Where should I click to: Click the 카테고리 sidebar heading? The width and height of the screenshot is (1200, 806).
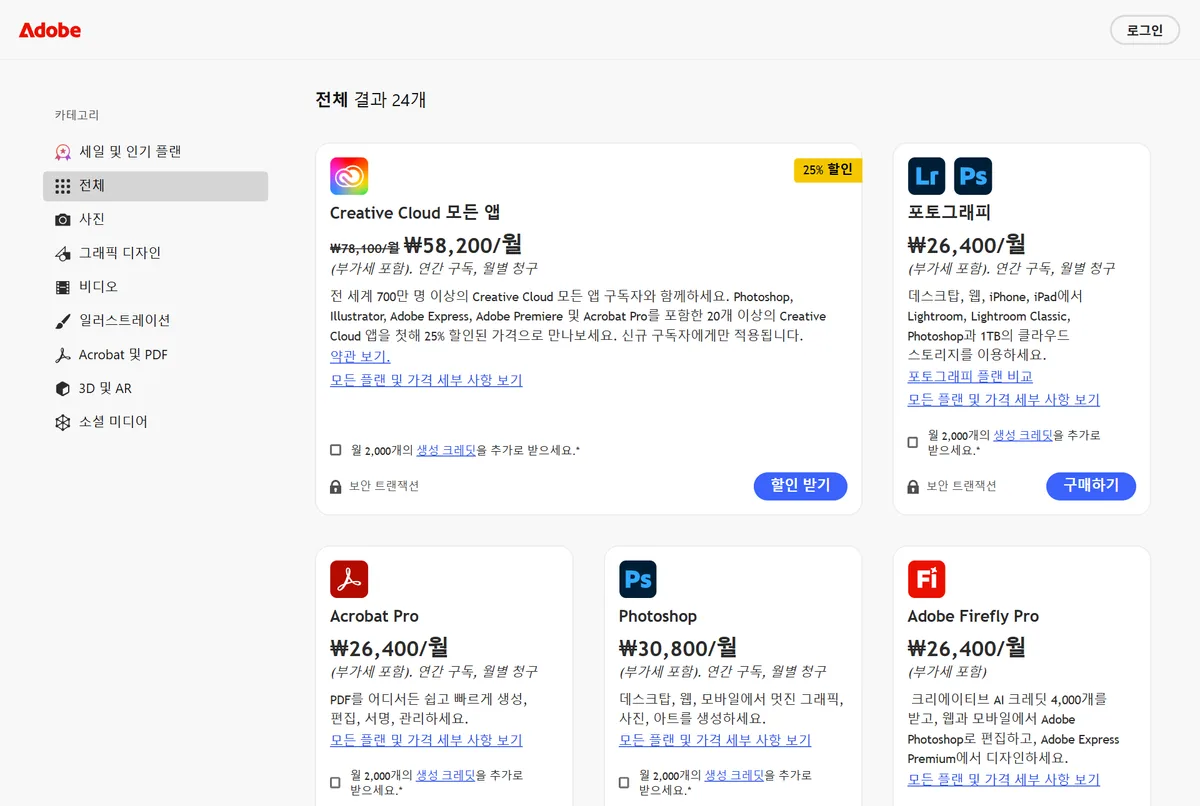point(77,115)
